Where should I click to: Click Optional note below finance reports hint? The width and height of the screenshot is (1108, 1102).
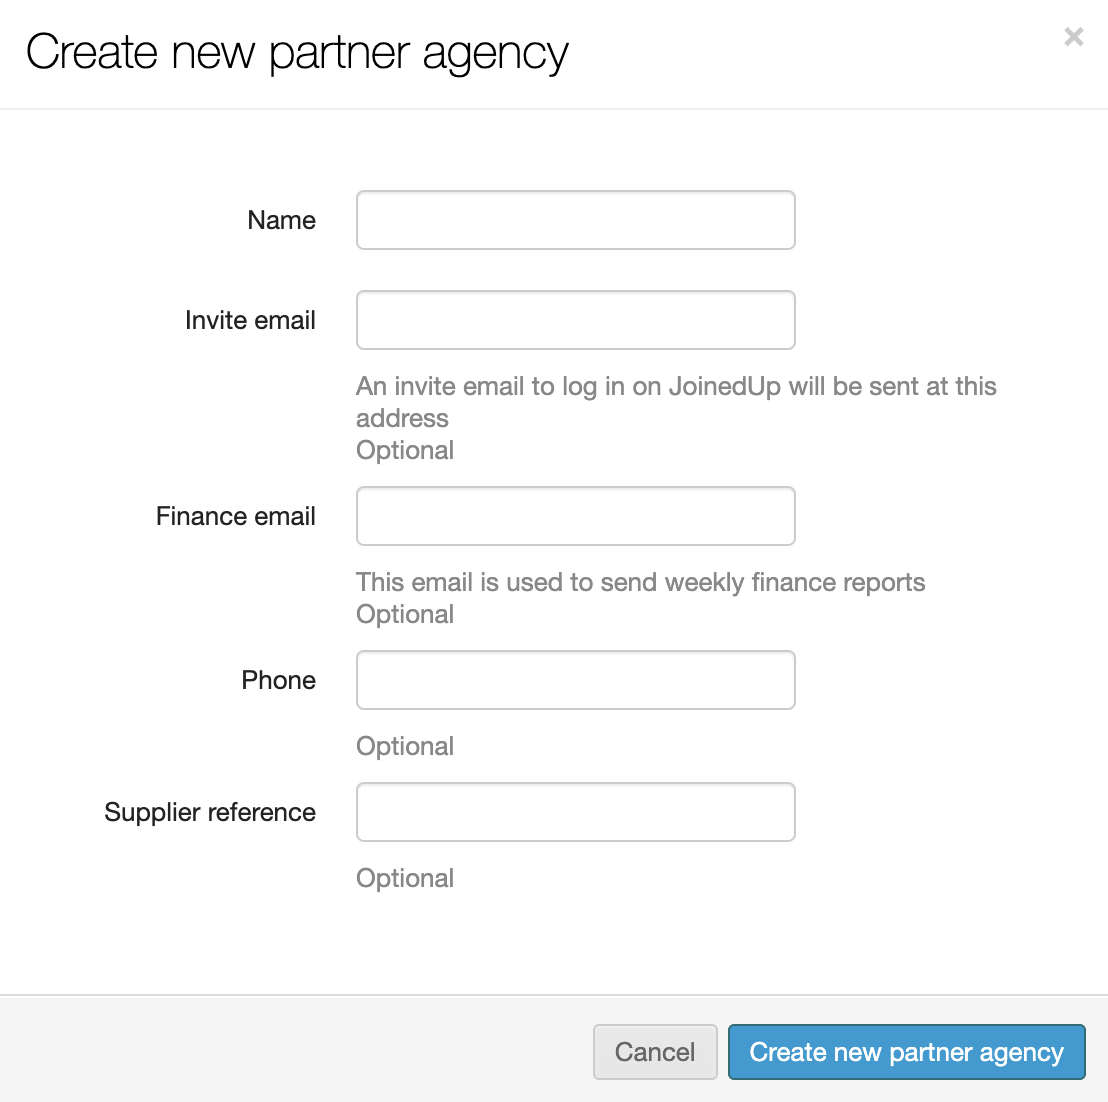[x=405, y=614]
